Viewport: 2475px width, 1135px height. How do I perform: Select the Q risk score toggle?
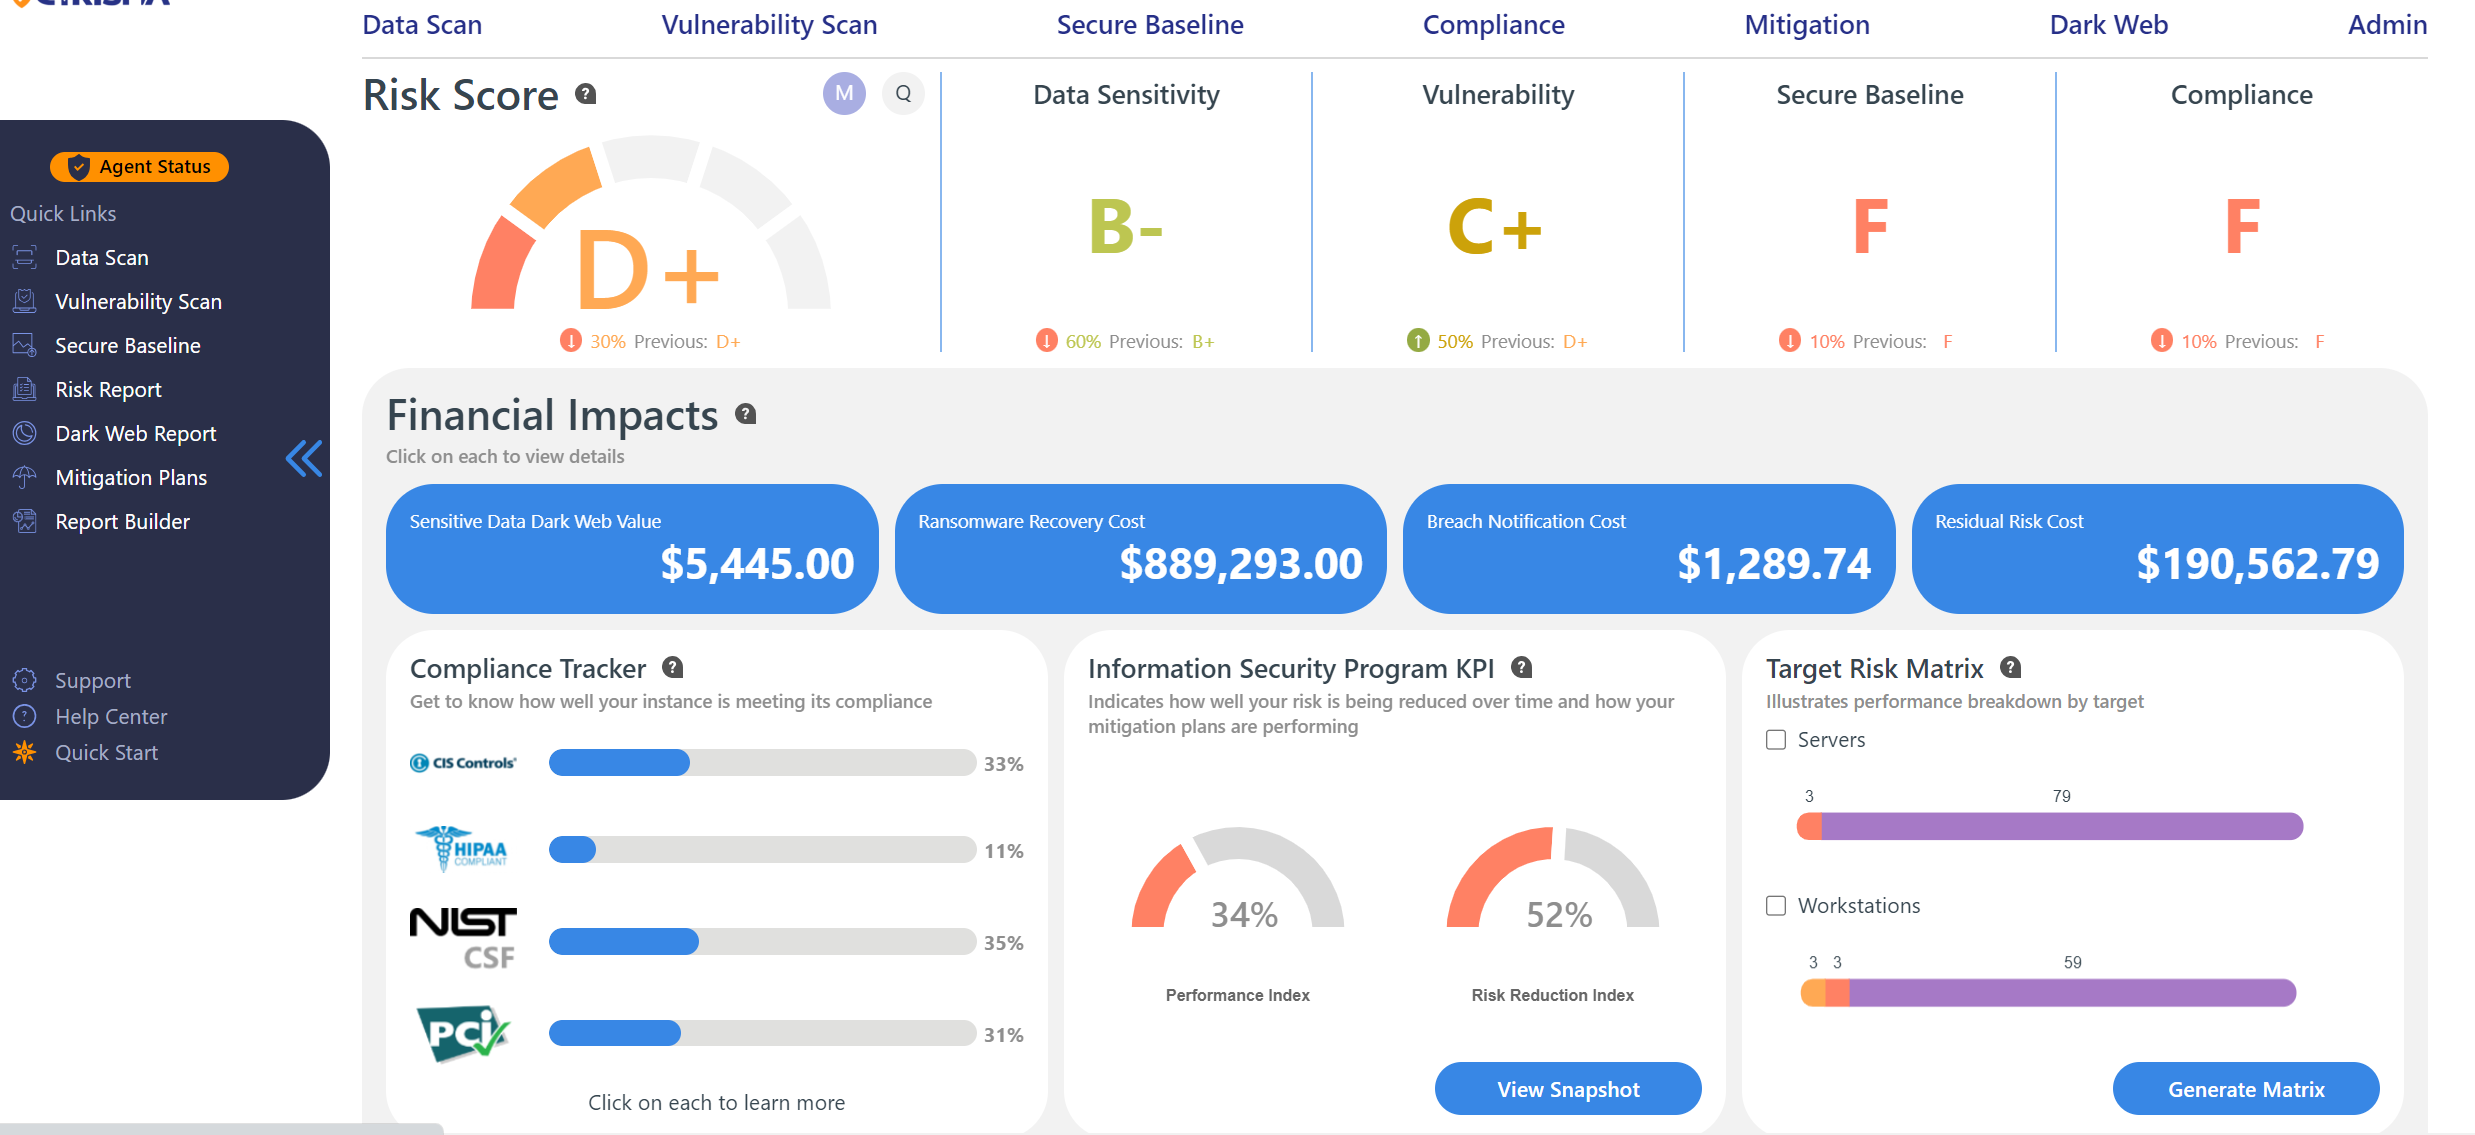click(x=903, y=94)
